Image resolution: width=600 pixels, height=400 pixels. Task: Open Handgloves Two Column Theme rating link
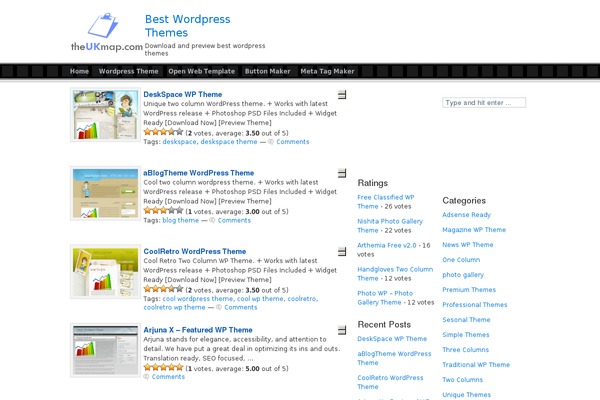coord(395,274)
